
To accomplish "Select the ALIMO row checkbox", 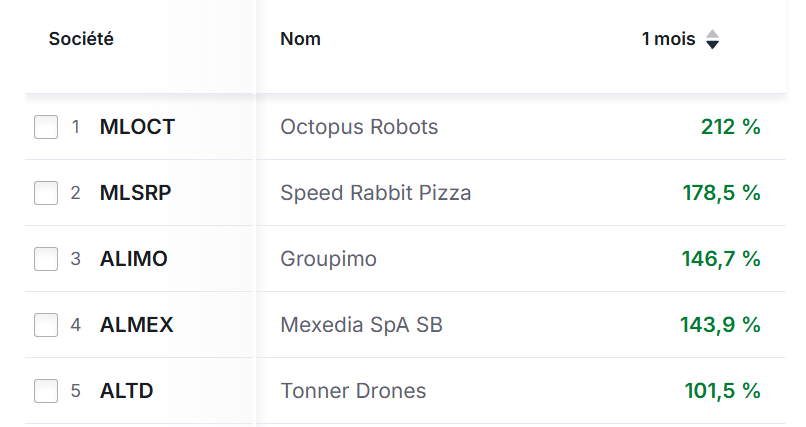I will click(46, 259).
